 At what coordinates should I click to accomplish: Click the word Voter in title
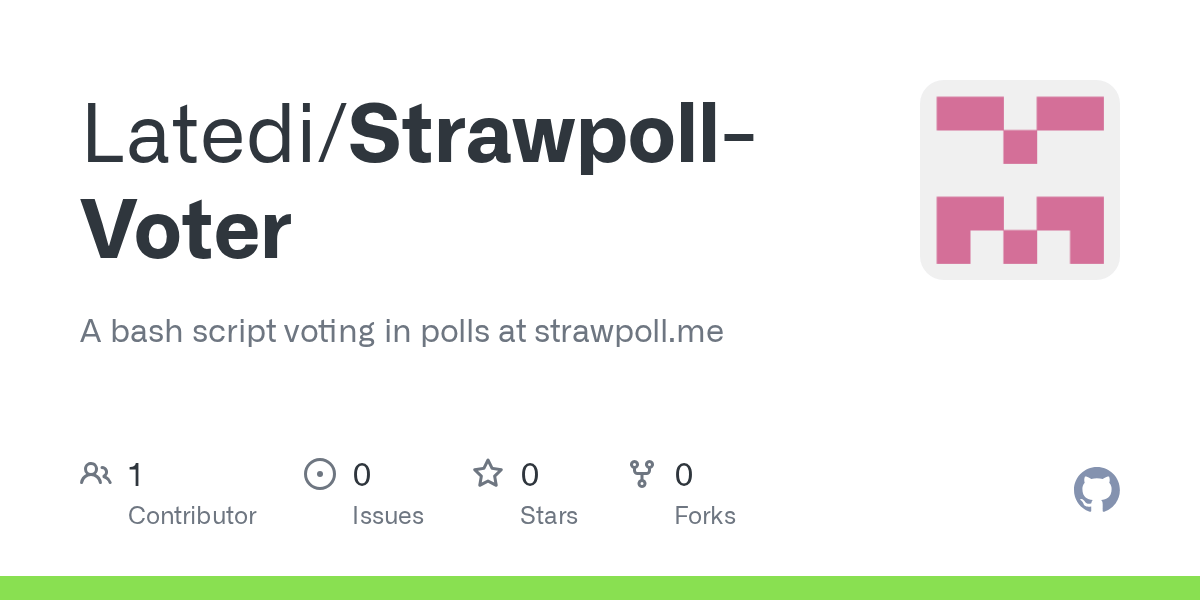coord(186,231)
